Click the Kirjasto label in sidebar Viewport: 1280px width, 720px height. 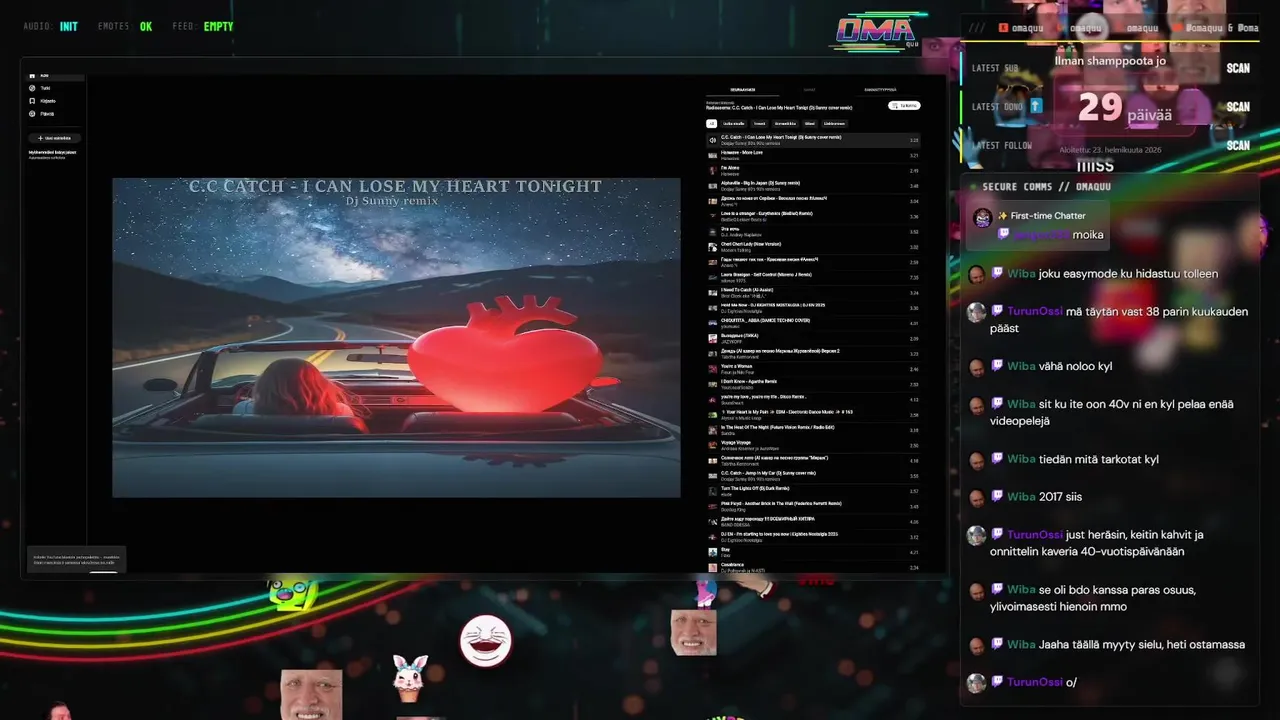[48, 101]
